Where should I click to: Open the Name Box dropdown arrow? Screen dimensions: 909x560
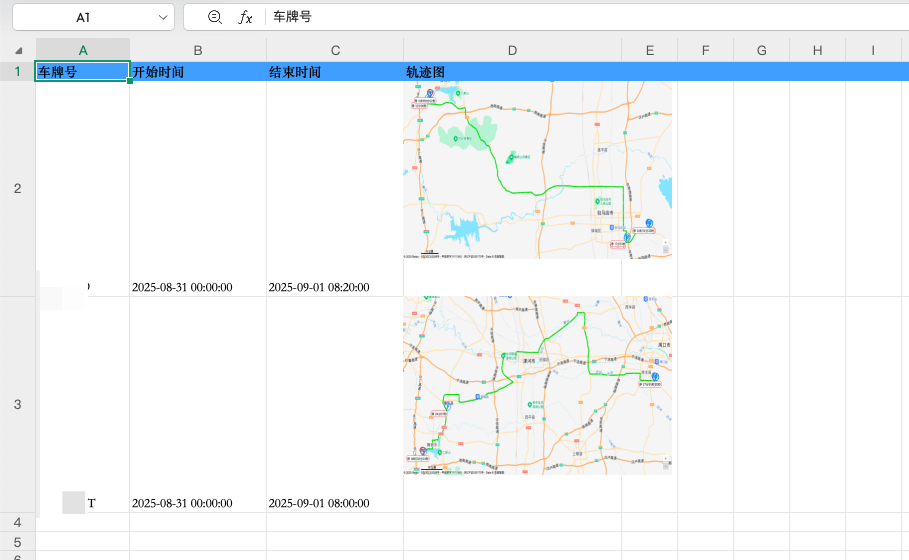[163, 17]
